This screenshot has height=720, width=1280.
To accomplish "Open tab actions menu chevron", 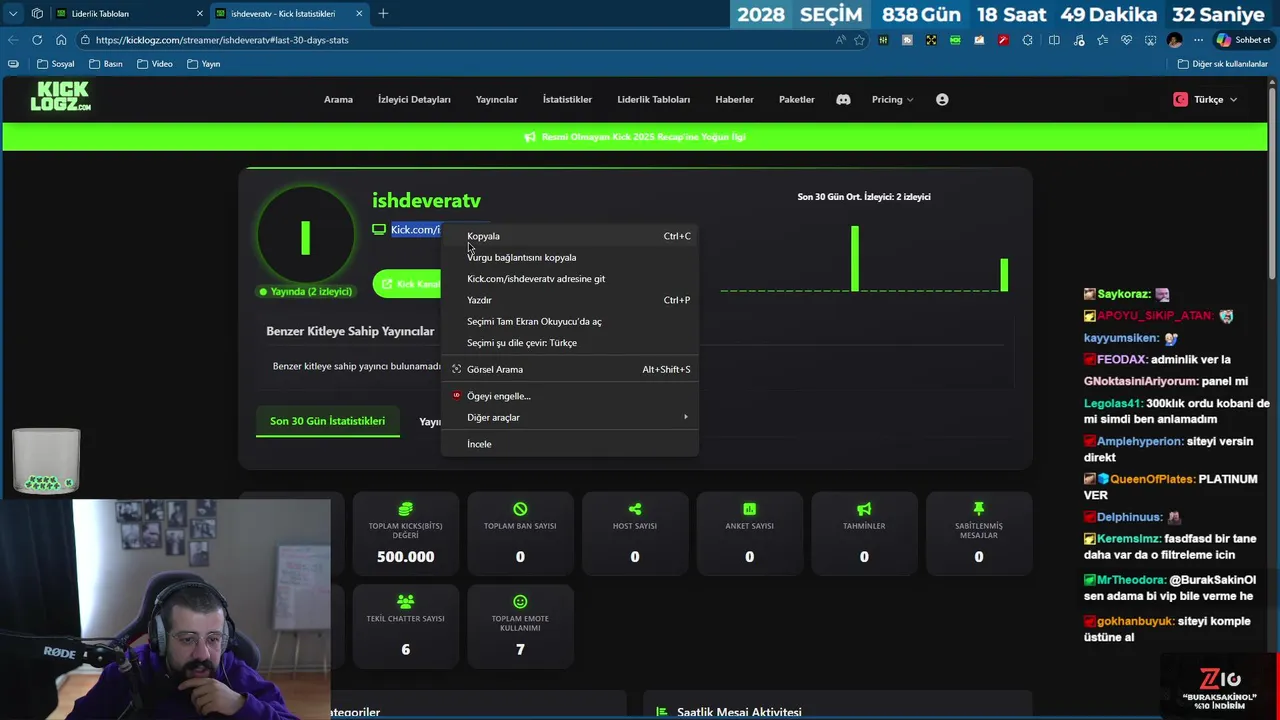I will coord(13,13).
